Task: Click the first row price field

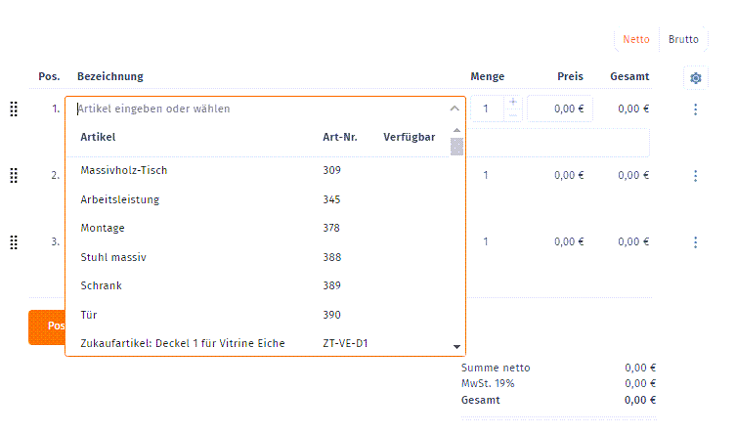Action: 560,109
